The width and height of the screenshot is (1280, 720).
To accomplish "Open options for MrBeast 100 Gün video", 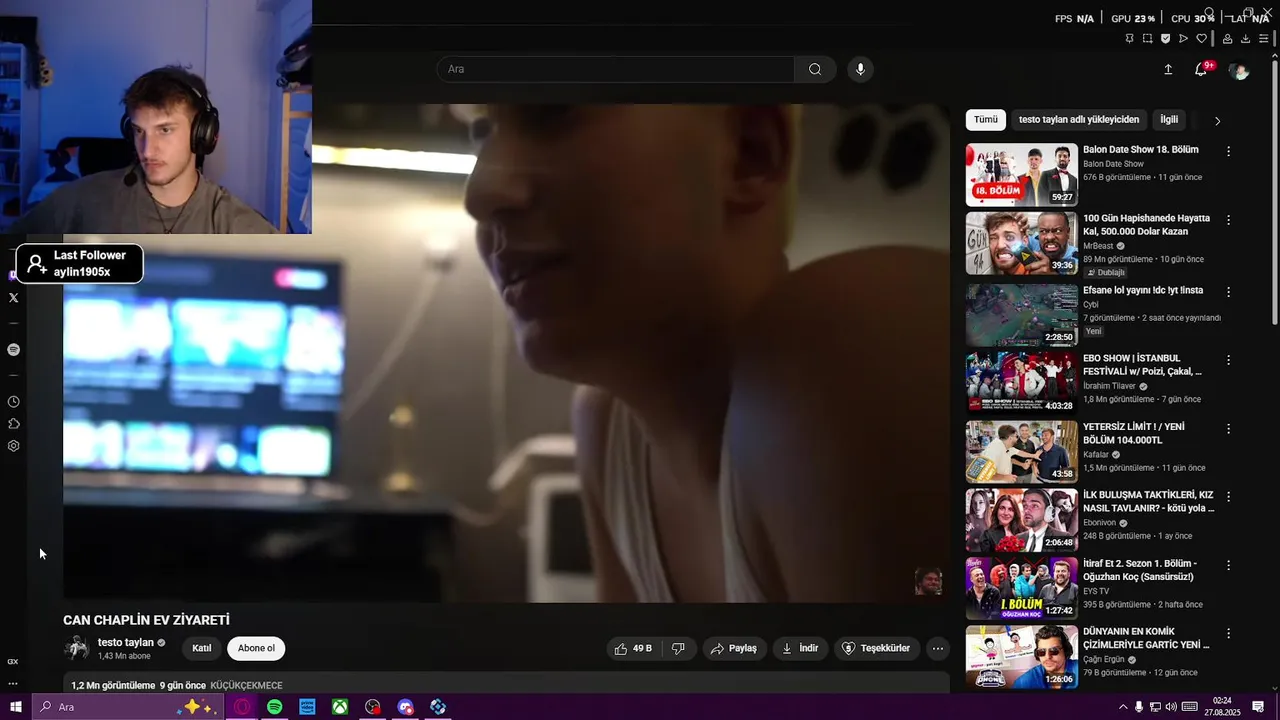I will pyautogui.click(x=1228, y=219).
